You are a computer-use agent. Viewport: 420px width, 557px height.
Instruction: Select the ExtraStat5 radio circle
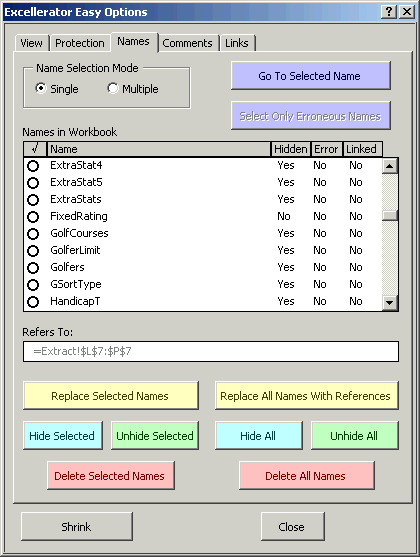click(x=33, y=183)
